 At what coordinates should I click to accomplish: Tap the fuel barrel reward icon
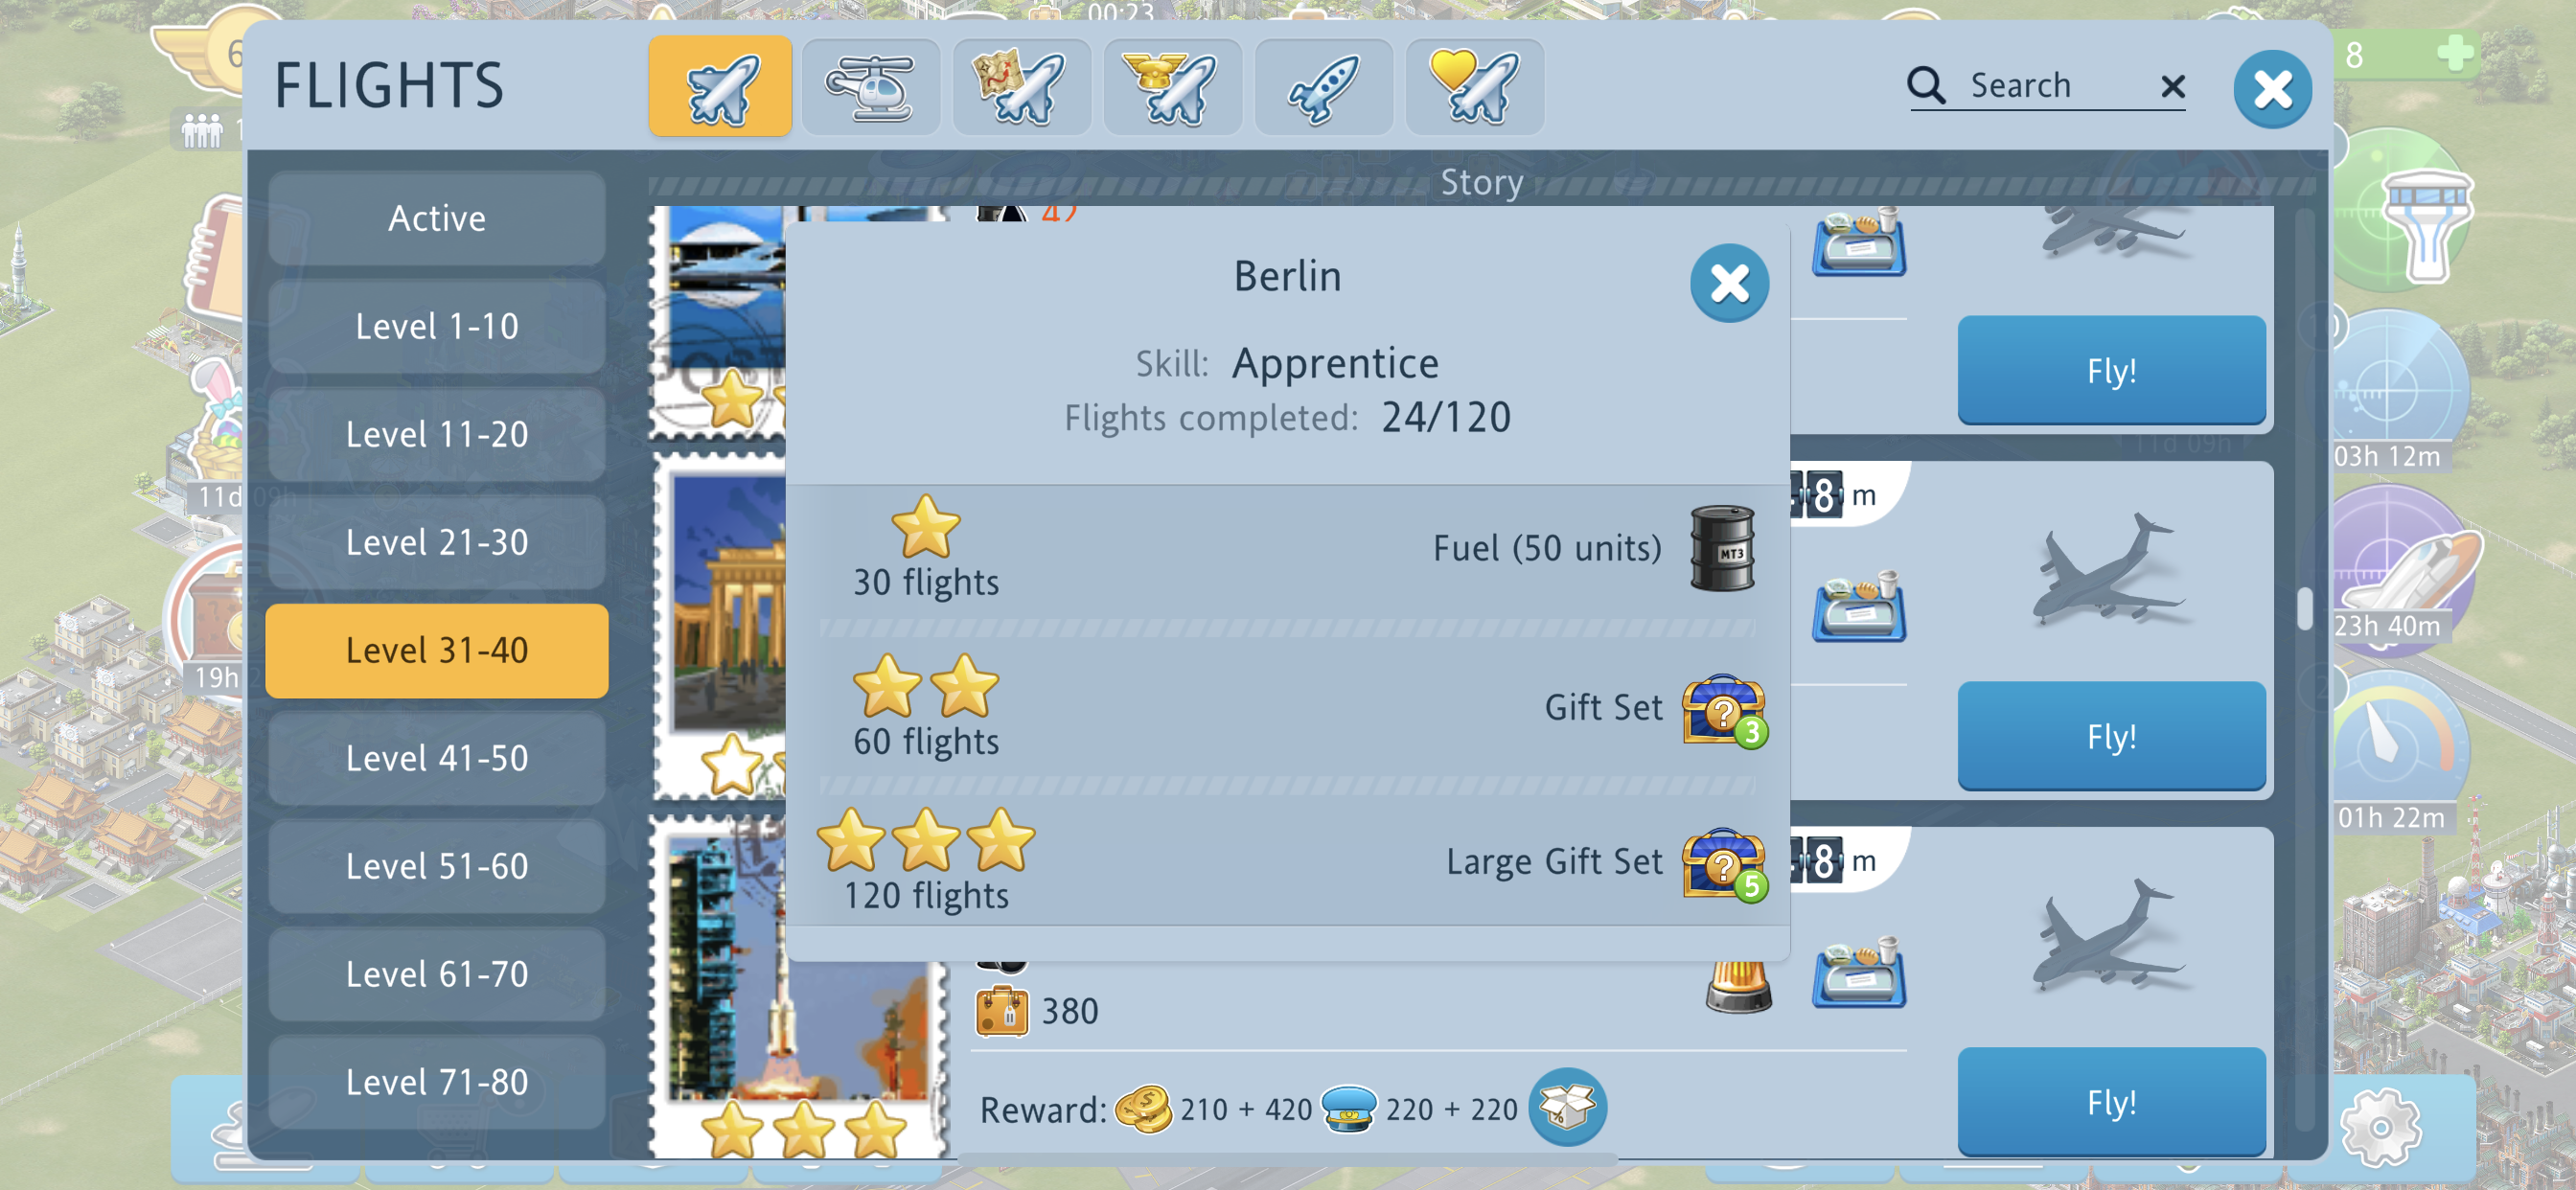(x=1722, y=549)
